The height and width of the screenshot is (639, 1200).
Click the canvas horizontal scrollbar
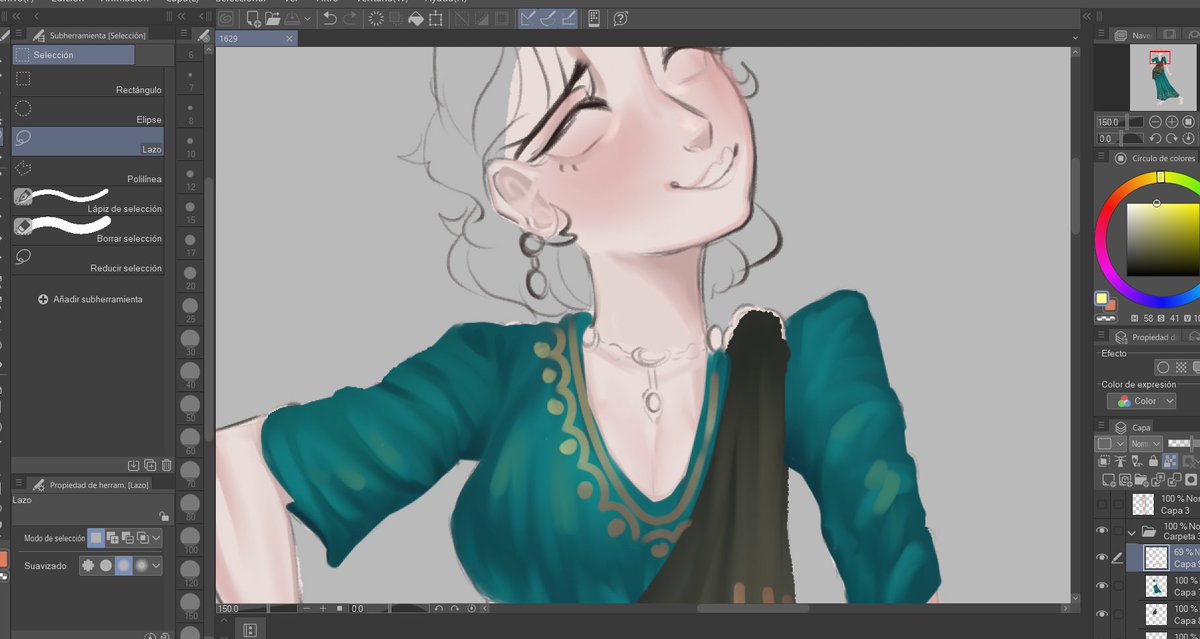click(x=752, y=608)
